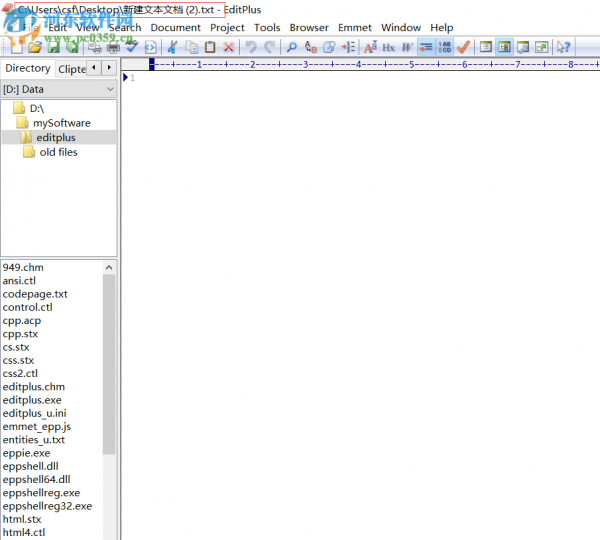The width and height of the screenshot is (600, 540).
Task: Click the red X Delete icon
Action: pyautogui.click(x=228, y=47)
